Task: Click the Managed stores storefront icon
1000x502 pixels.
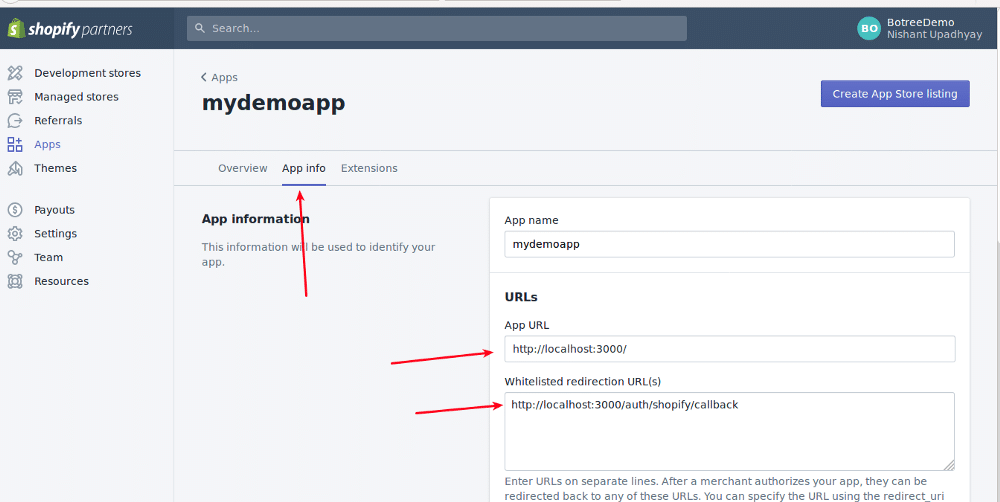Action: click(x=15, y=97)
